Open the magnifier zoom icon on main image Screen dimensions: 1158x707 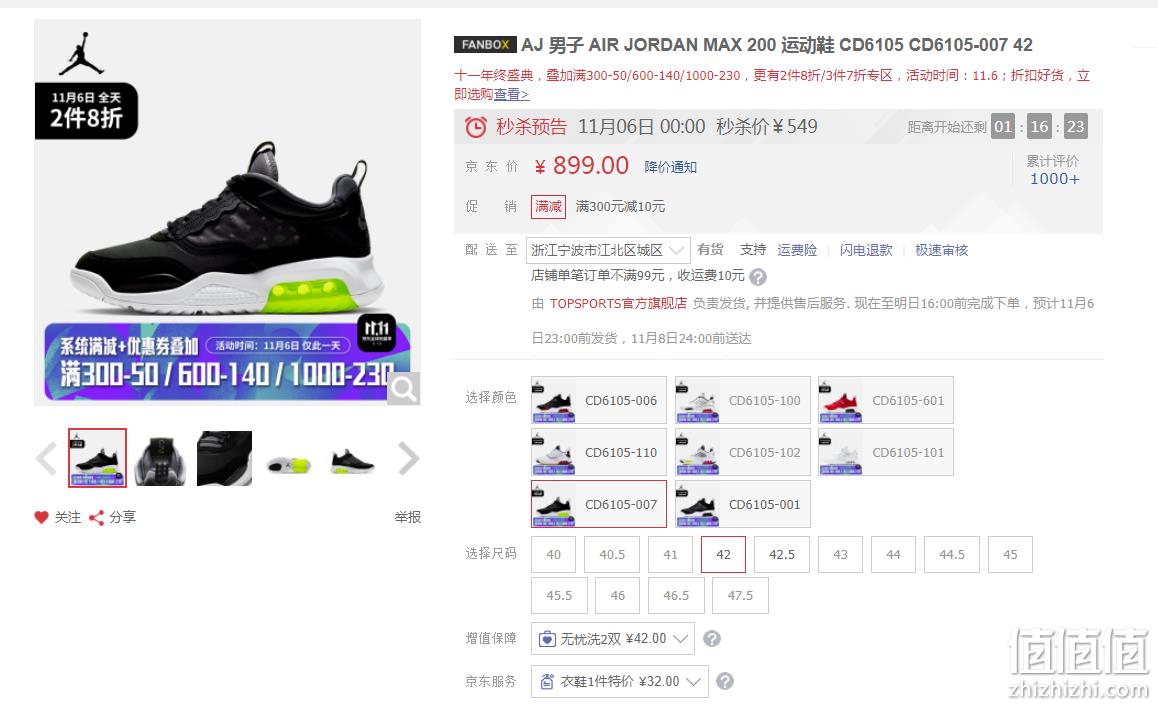403,388
